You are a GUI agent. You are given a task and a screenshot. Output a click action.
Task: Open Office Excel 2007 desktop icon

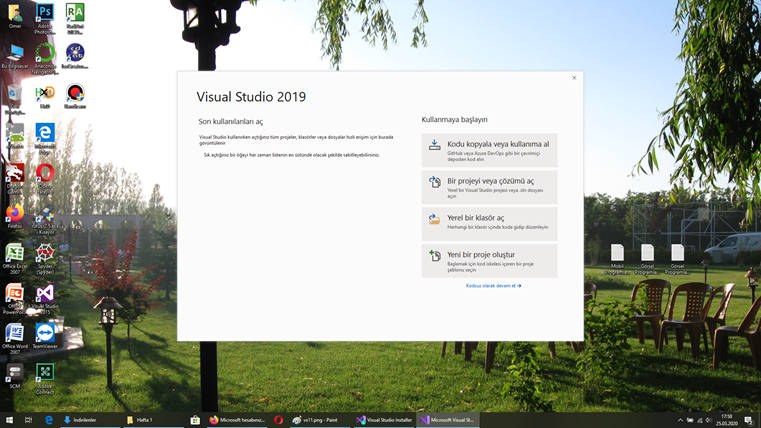[x=15, y=256]
